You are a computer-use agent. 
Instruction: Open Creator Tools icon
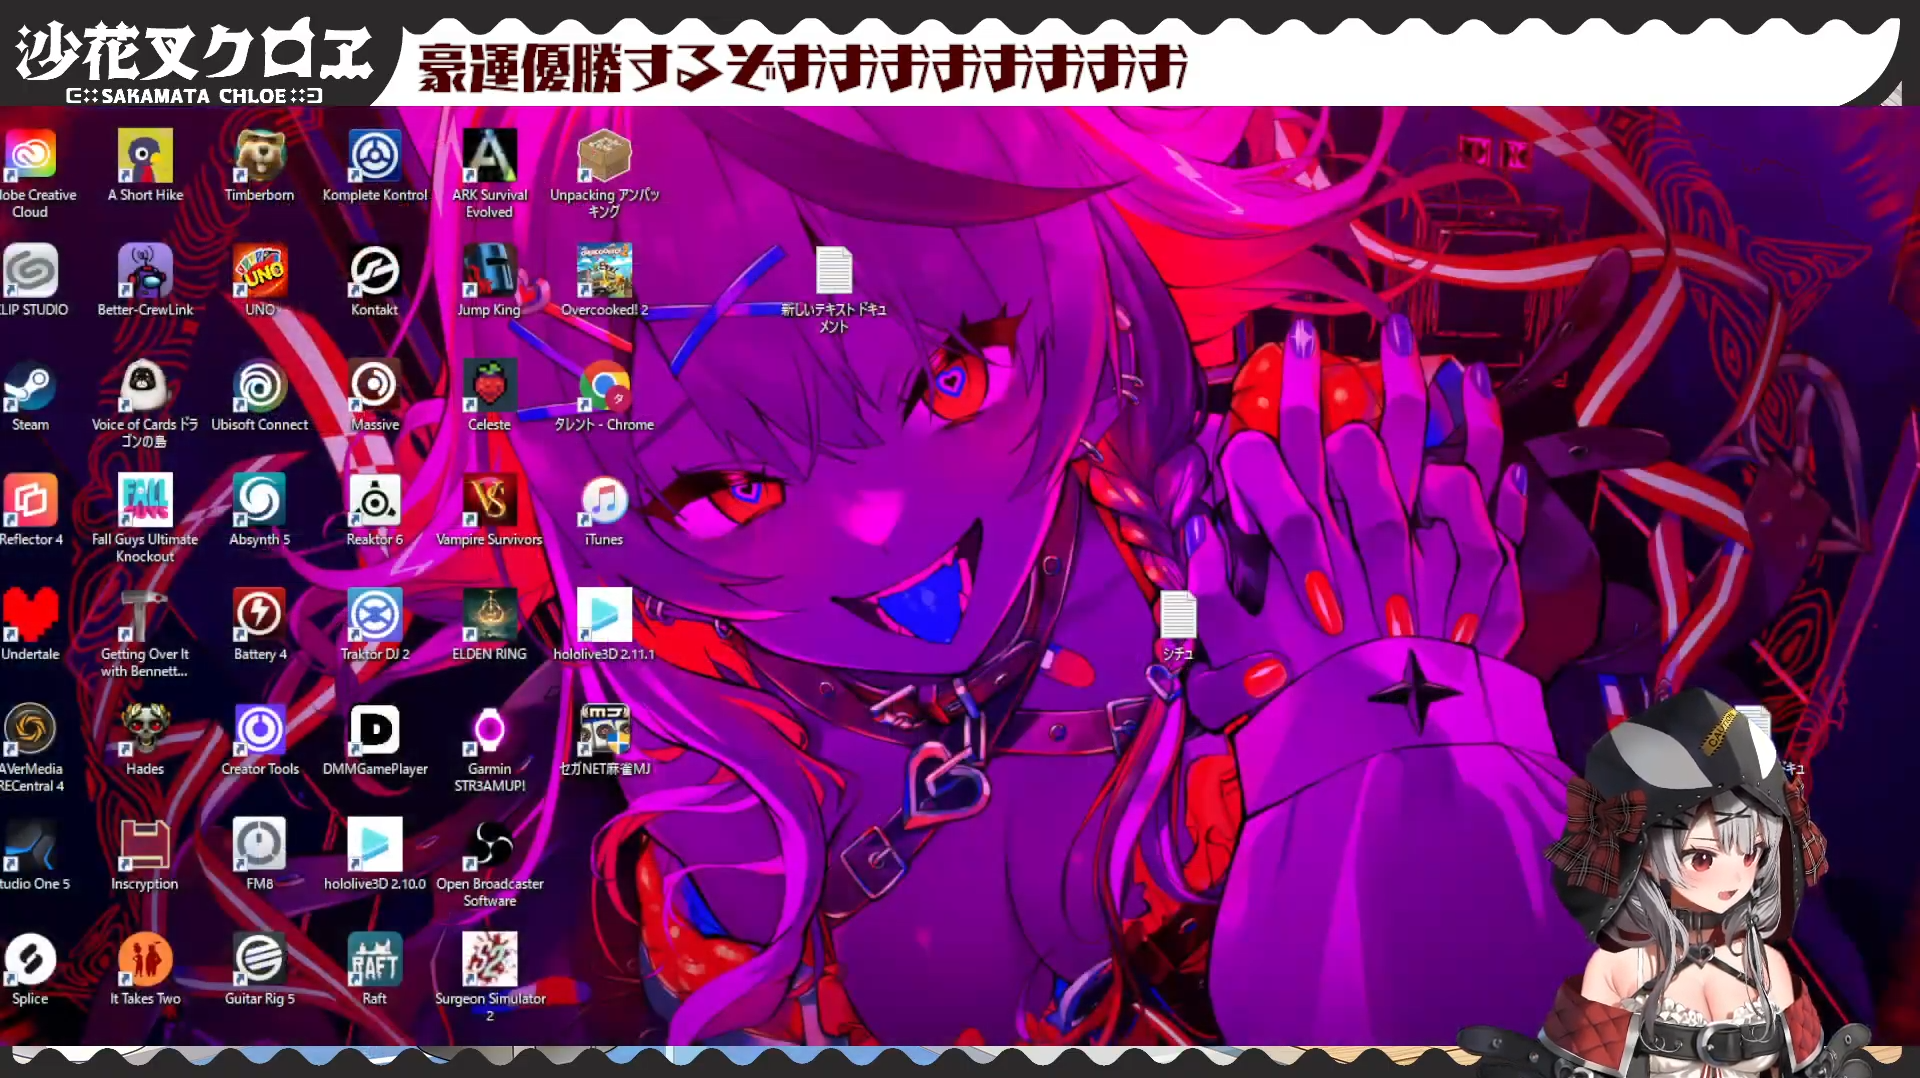click(x=260, y=730)
